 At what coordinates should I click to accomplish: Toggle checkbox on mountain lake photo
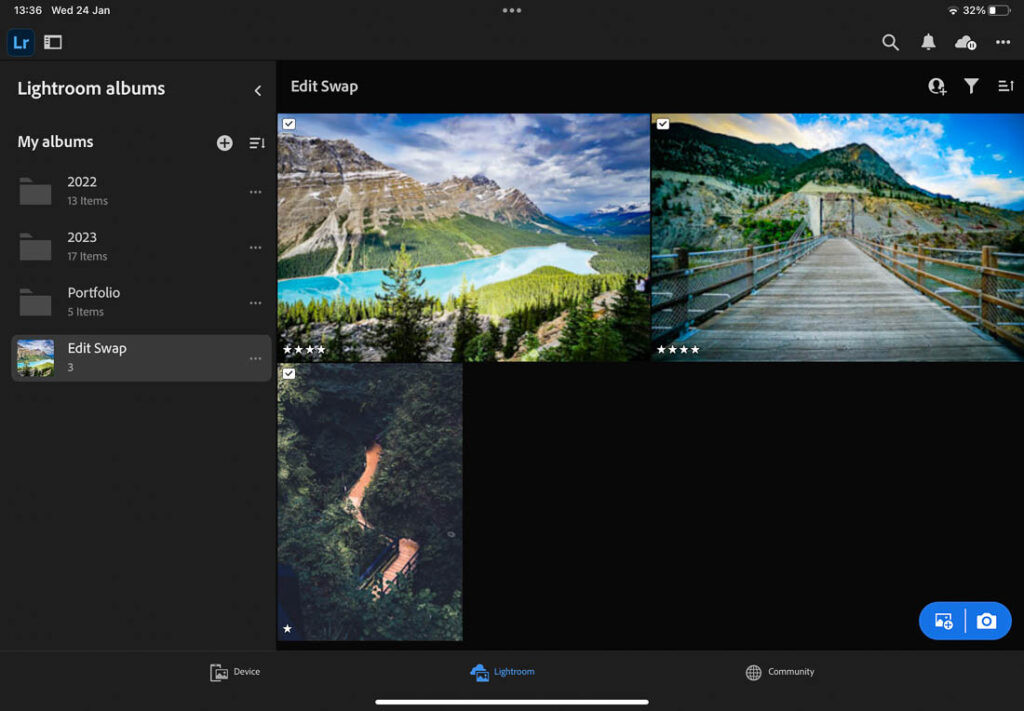coord(289,124)
